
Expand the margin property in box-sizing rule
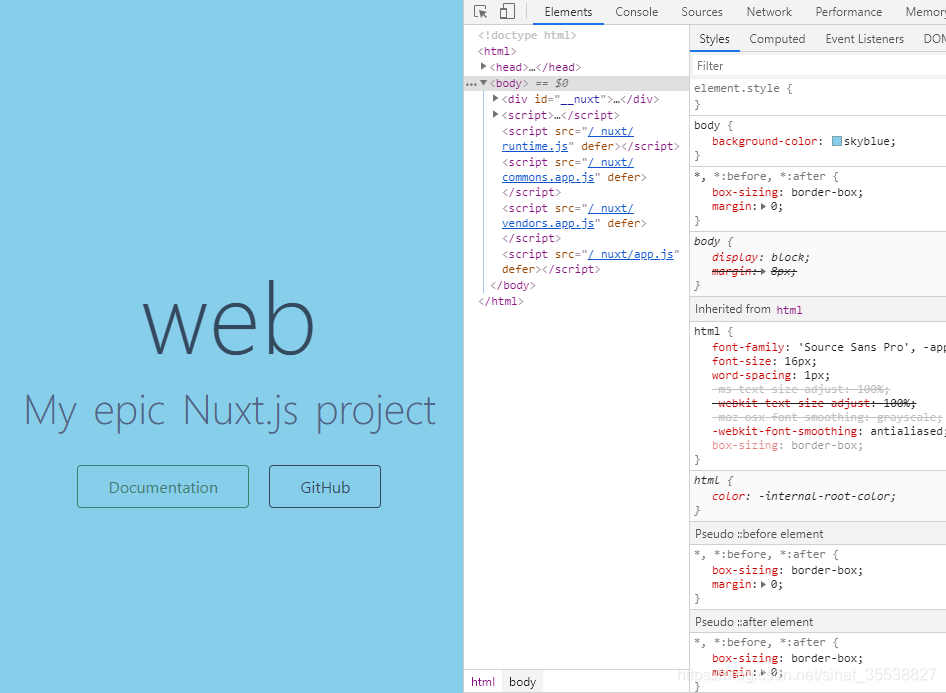[x=764, y=206]
